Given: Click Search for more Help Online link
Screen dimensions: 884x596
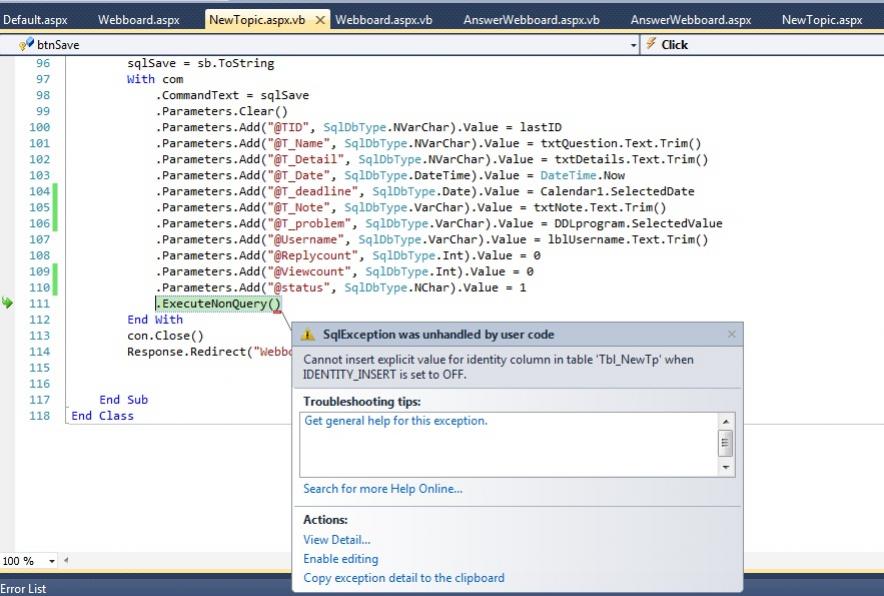Looking at the screenshot, I should click(383, 489).
